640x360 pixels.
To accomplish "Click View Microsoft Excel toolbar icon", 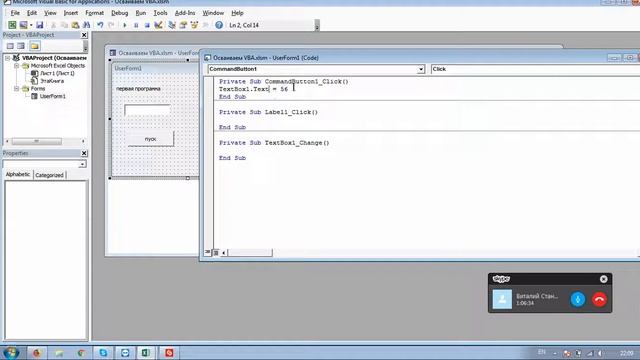I will click(12, 25).
